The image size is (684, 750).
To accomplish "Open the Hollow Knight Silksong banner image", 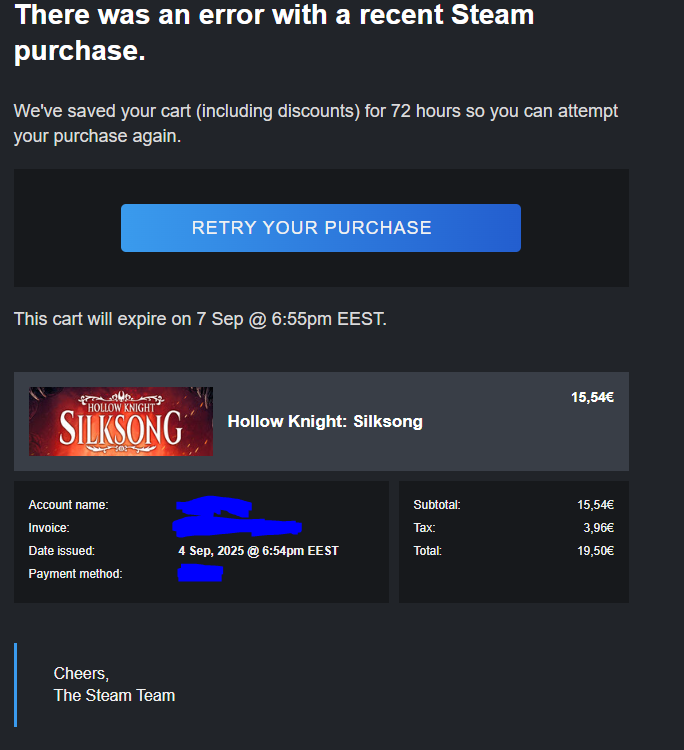I will [121, 421].
